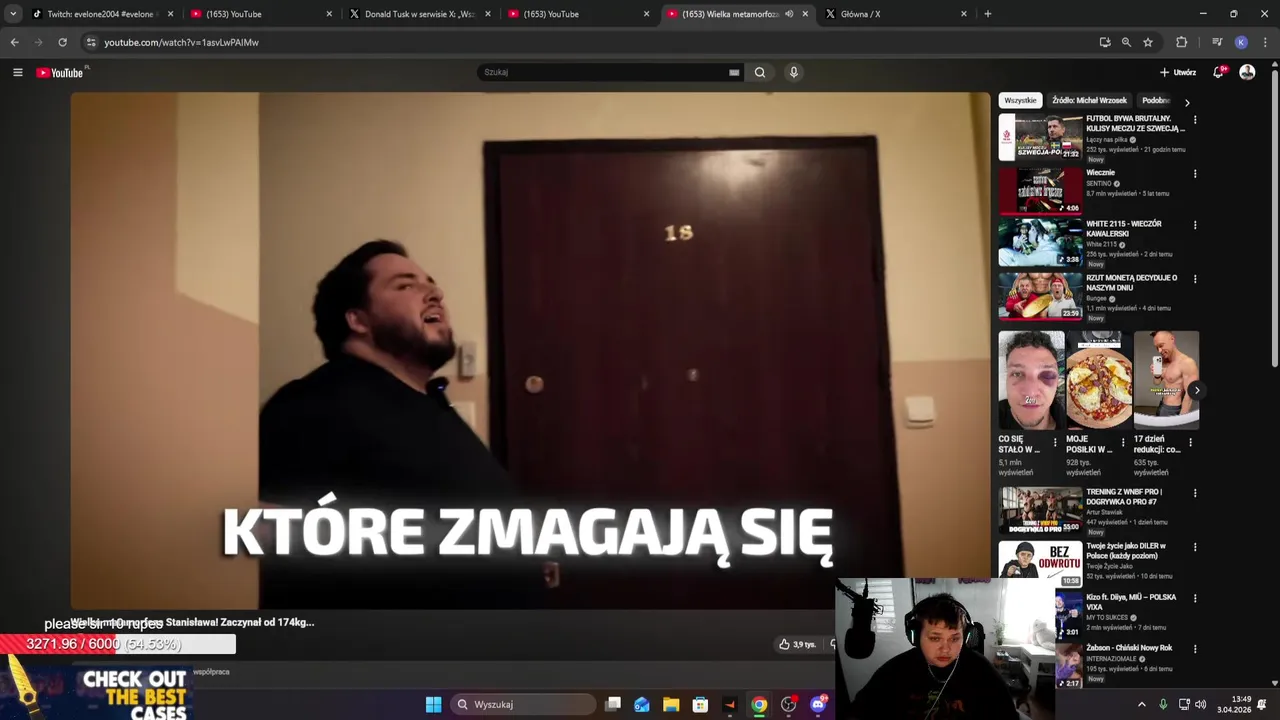Show more Shorts with the right arrow
Image resolution: width=1280 pixels, height=720 pixels.
[x=1197, y=391]
